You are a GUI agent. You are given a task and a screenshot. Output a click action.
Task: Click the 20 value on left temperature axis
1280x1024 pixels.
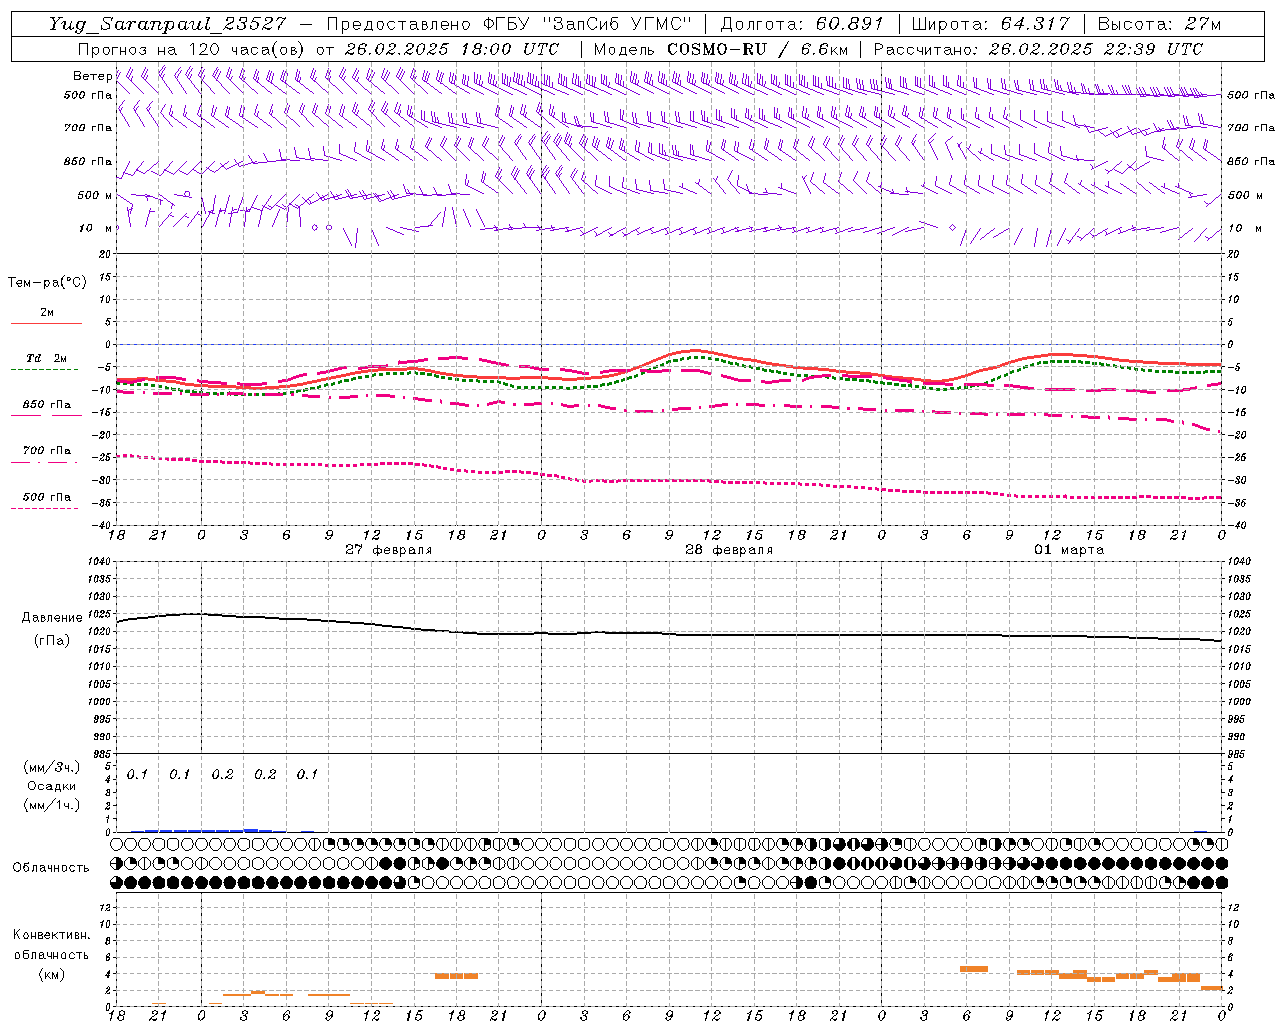coord(103,254)
